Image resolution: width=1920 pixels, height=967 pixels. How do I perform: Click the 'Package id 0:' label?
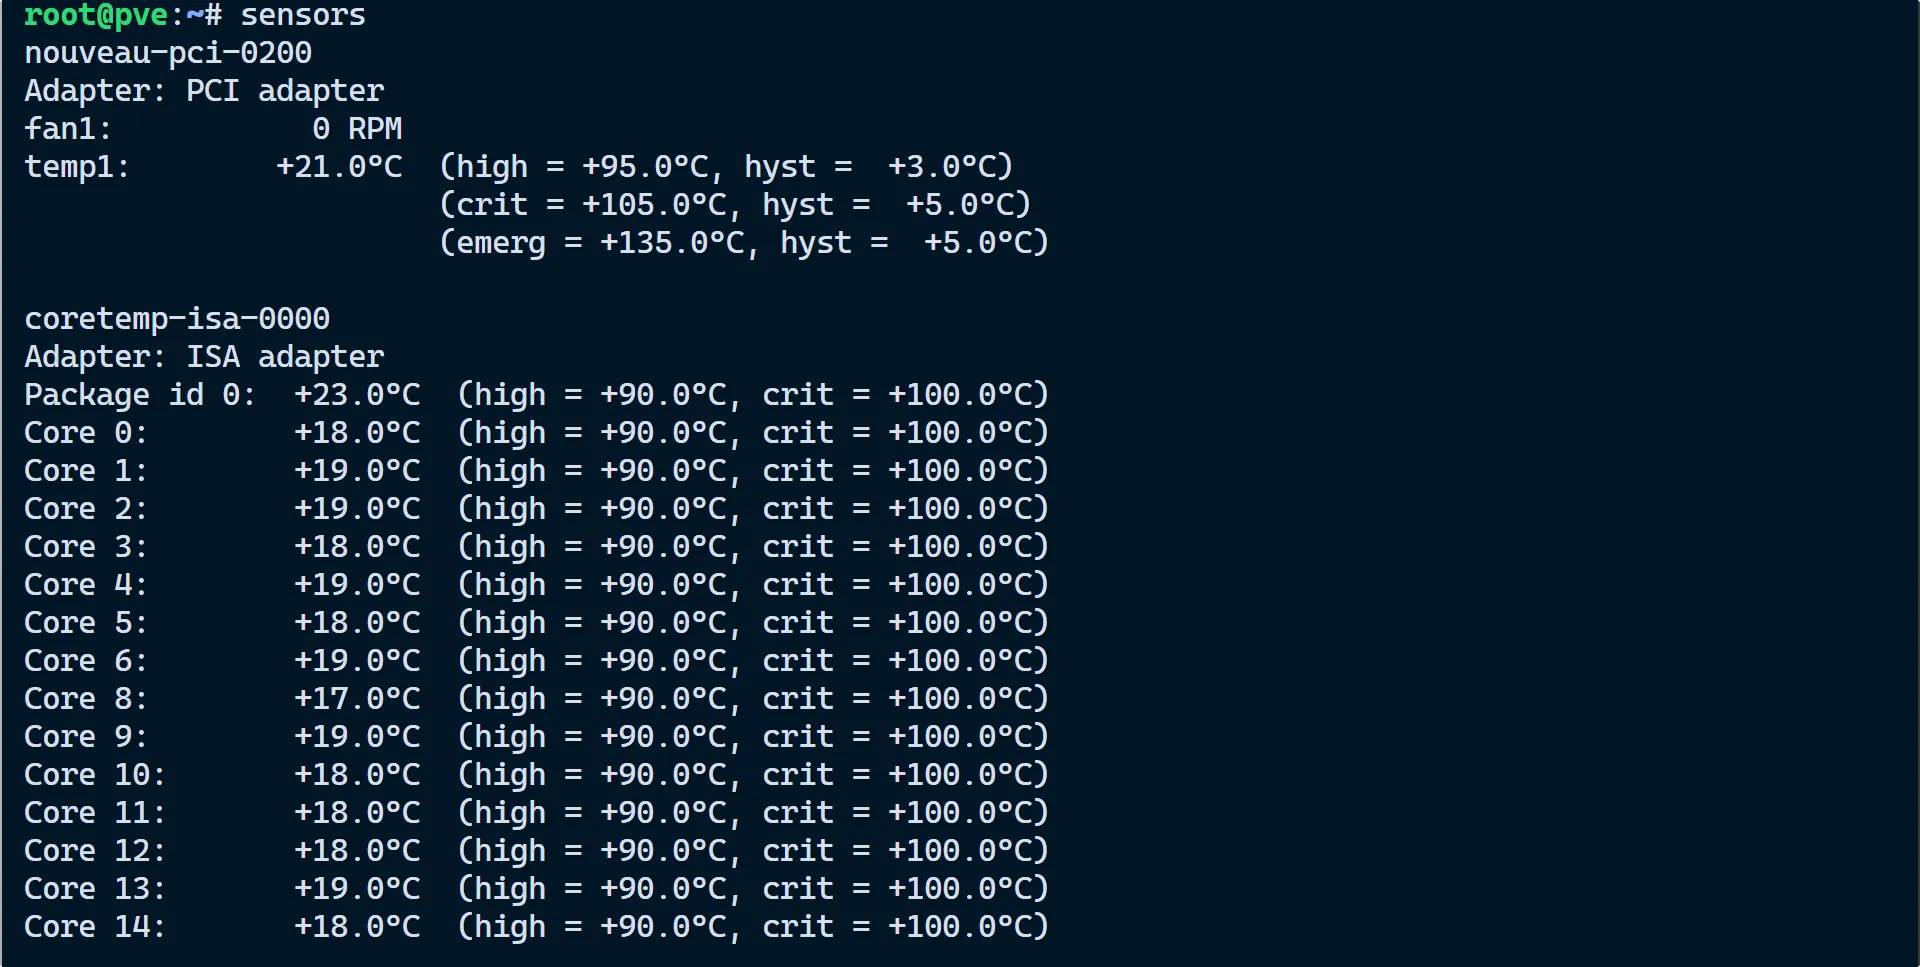140,395
